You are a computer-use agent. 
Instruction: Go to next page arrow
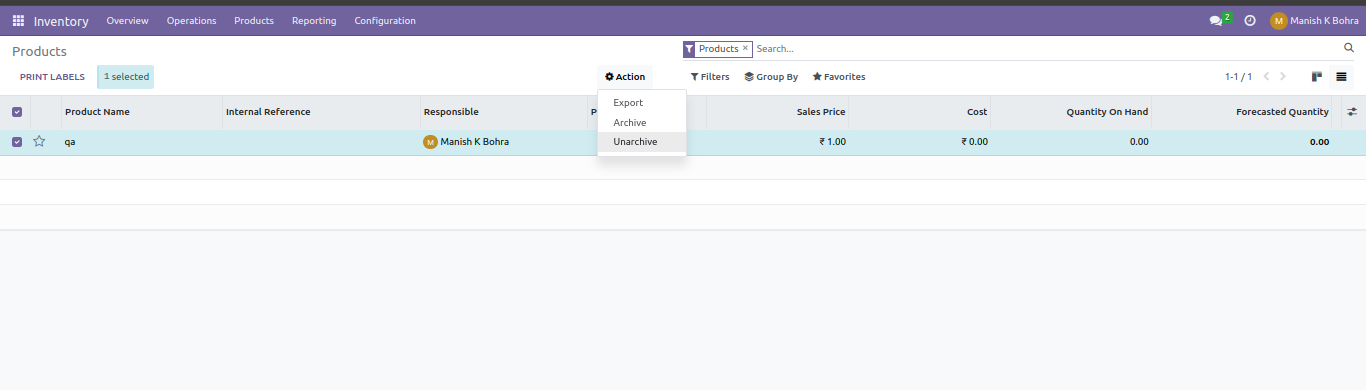coord(1283,77)
